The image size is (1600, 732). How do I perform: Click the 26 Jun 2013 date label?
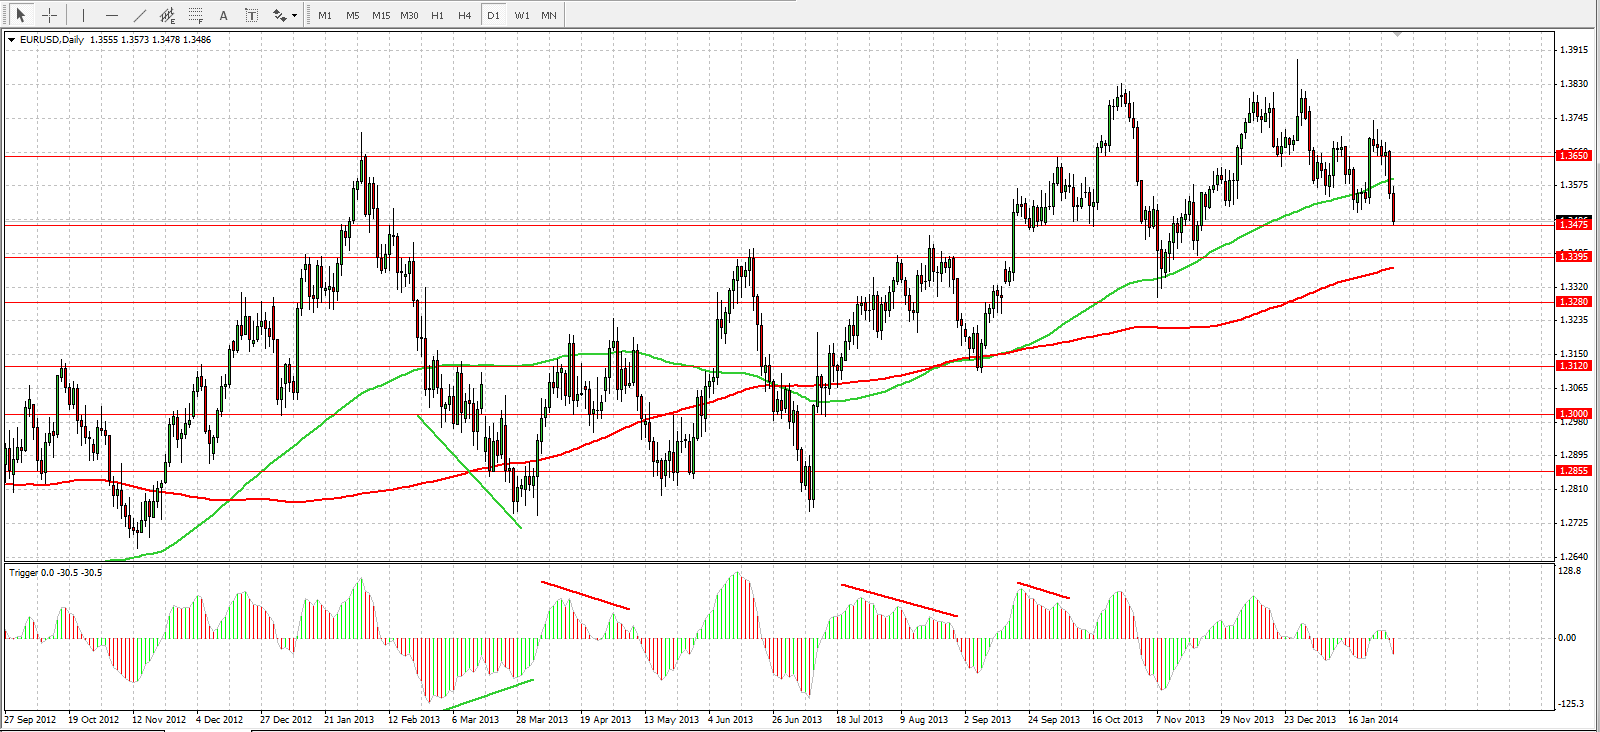tap(797, 720)
